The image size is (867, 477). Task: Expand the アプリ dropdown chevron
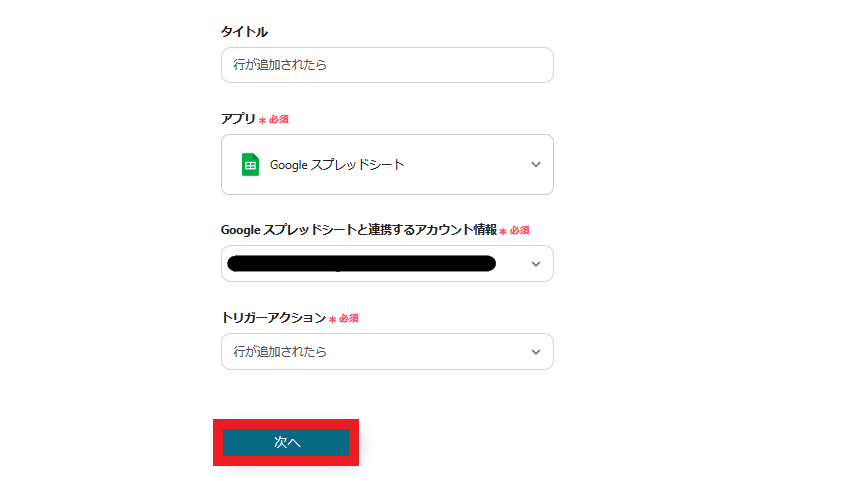click(536, 165)
